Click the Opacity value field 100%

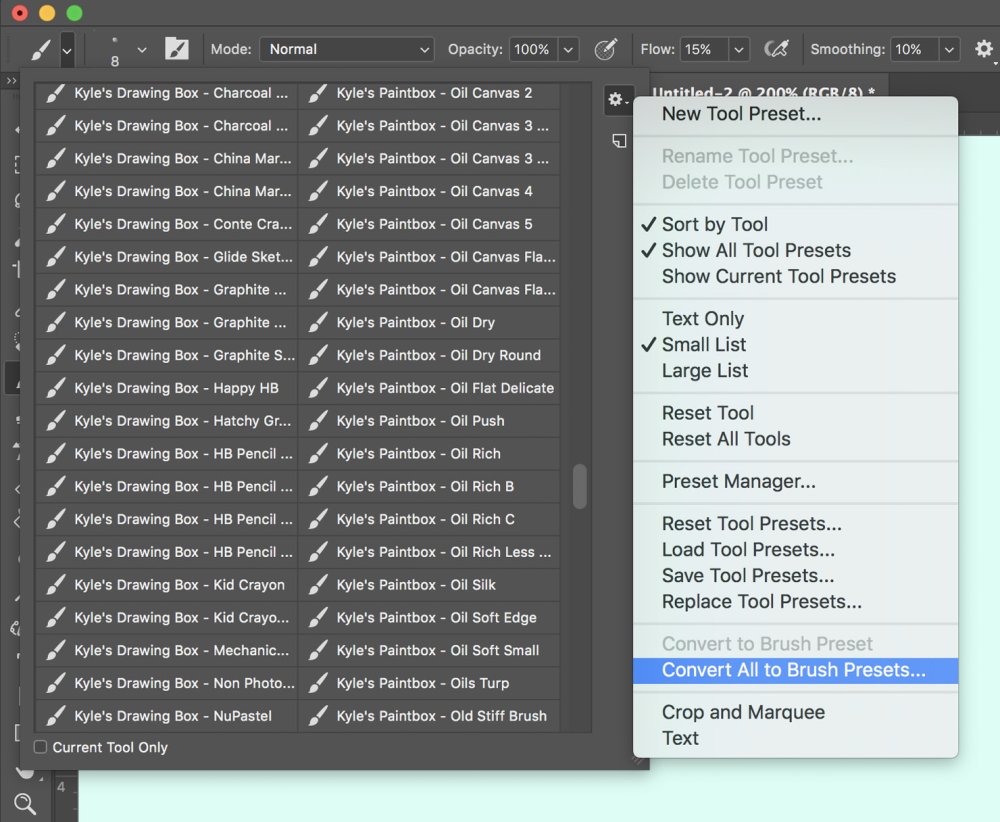click(533, 49)
